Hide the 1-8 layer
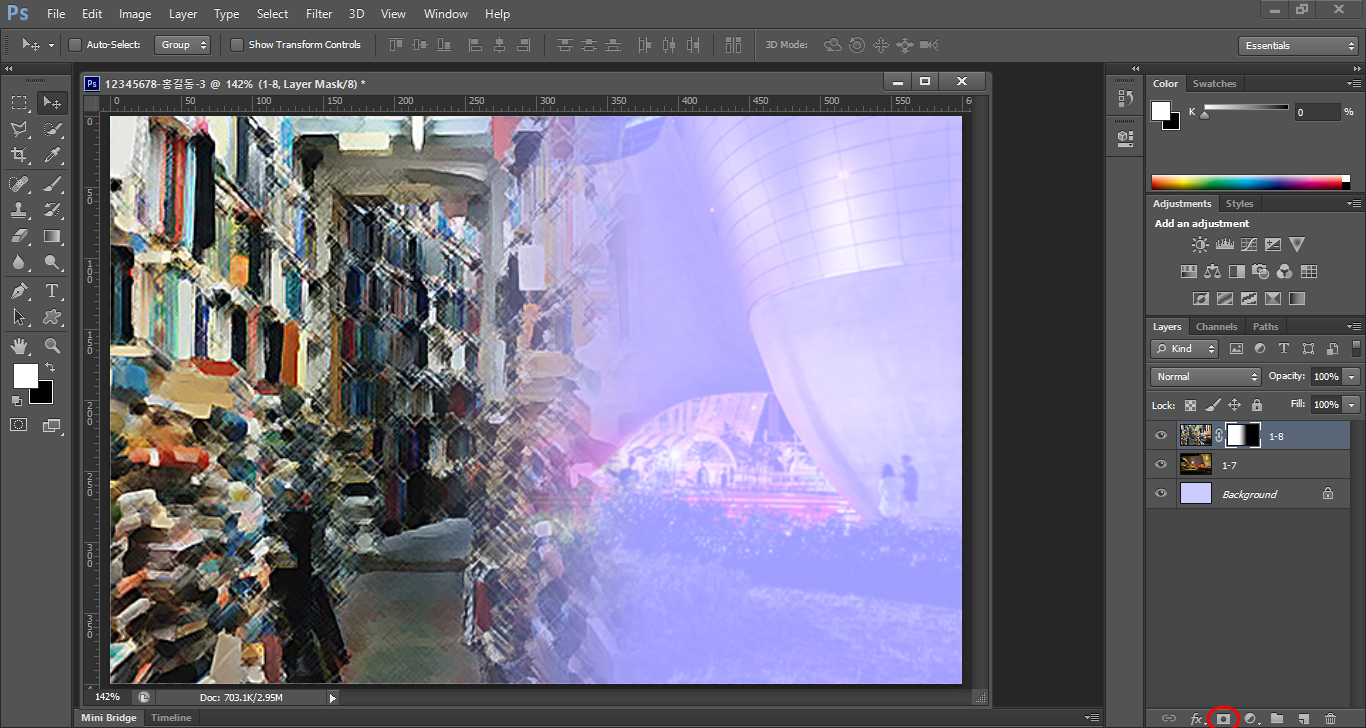Image resolution: width=1366 pixels, height=728 pixels. tap(1161, 435)
